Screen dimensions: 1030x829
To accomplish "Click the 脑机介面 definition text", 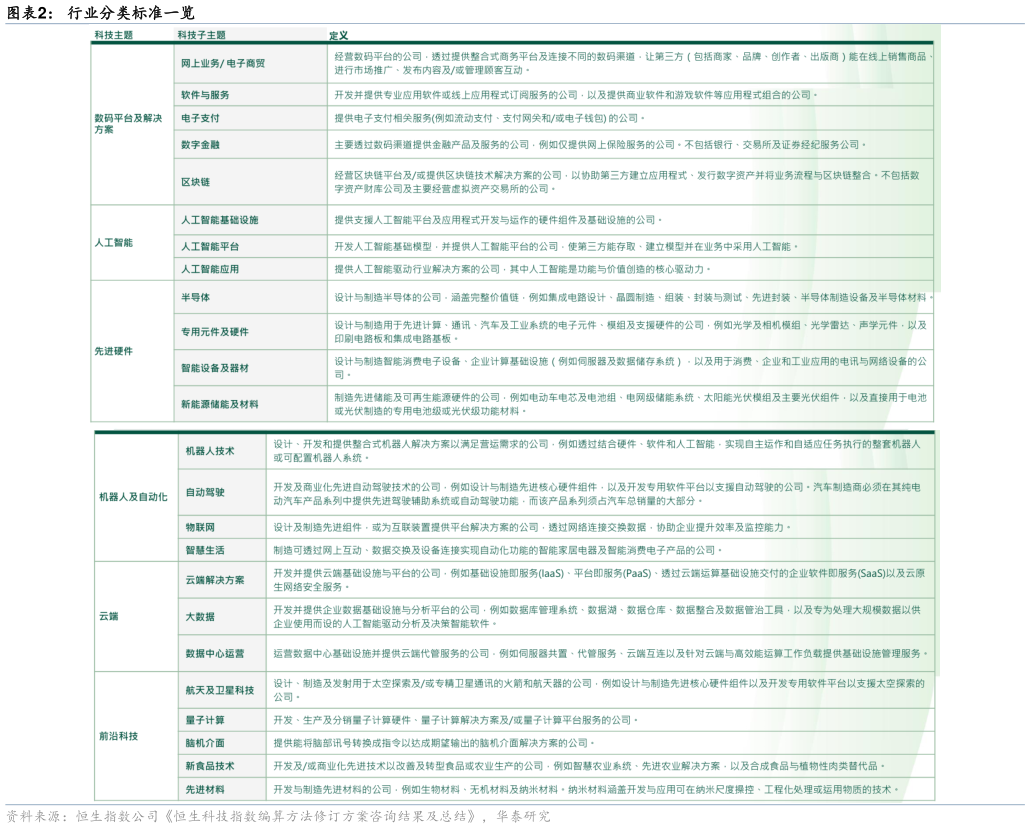I will (x=434, y=743).
